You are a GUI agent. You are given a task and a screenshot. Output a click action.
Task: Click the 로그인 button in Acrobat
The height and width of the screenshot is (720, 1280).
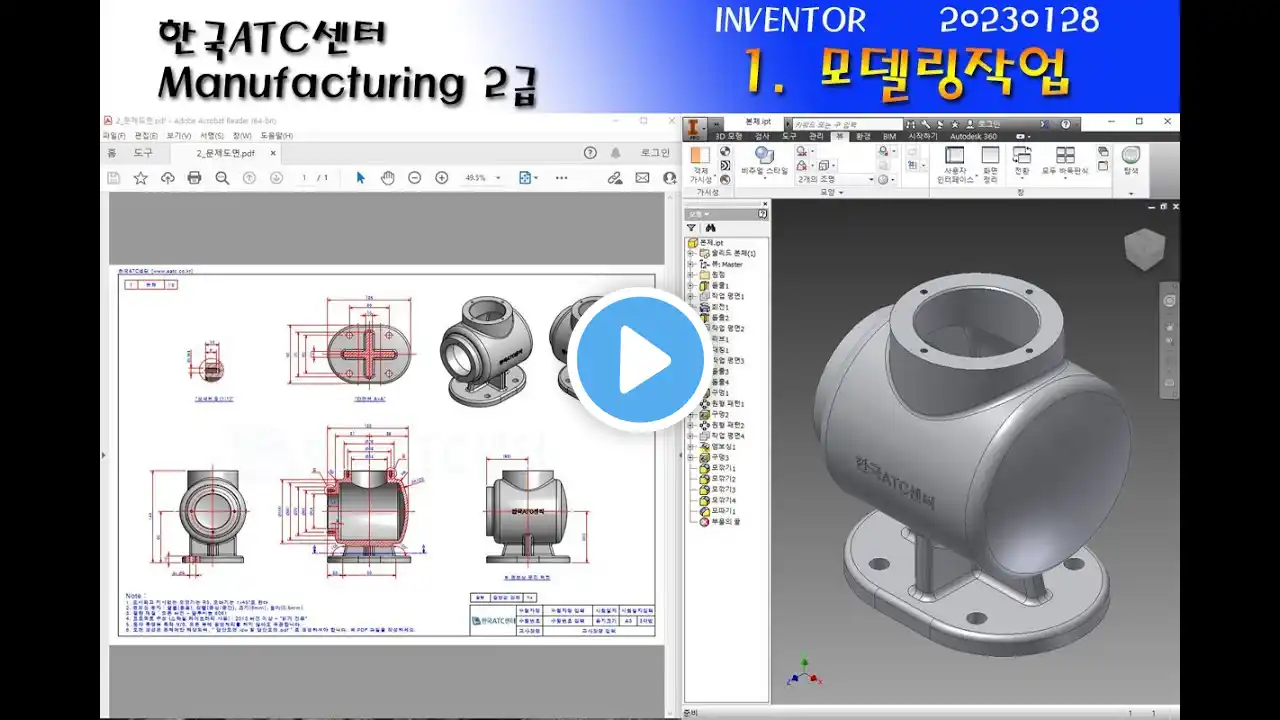tap(655, 153)
